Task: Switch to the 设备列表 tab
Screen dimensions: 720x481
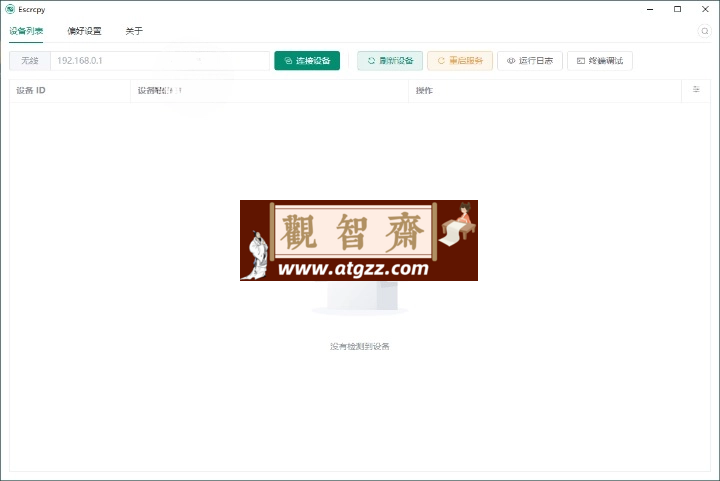Action: (26, 31)
